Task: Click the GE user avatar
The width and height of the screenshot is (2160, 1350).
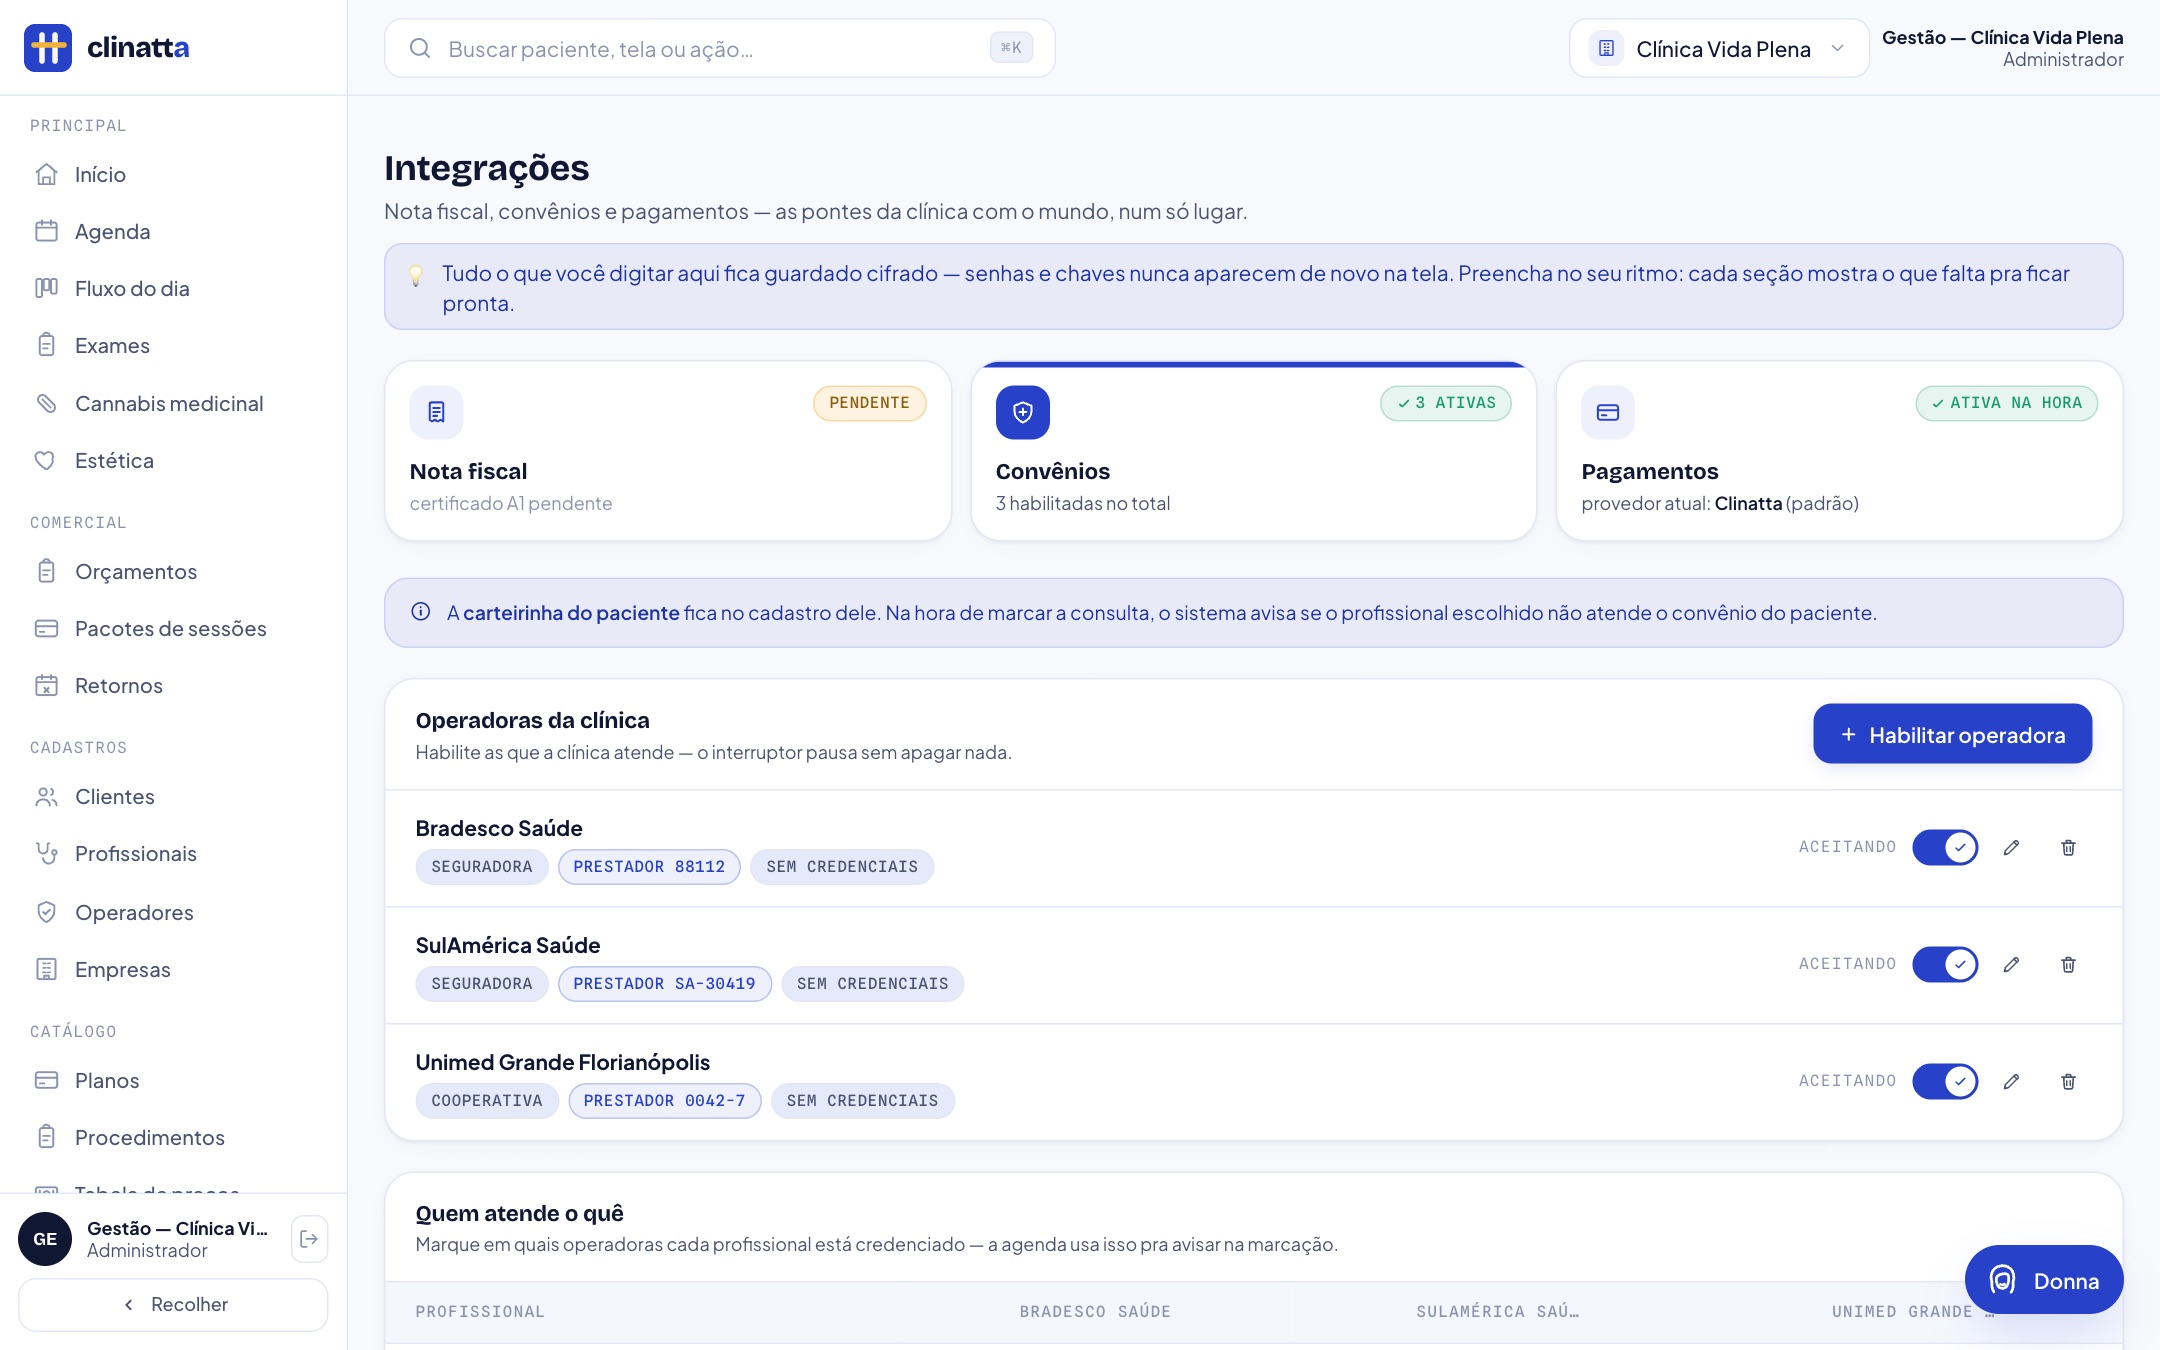Action: pyautogui.click(x=45, y=1239)
